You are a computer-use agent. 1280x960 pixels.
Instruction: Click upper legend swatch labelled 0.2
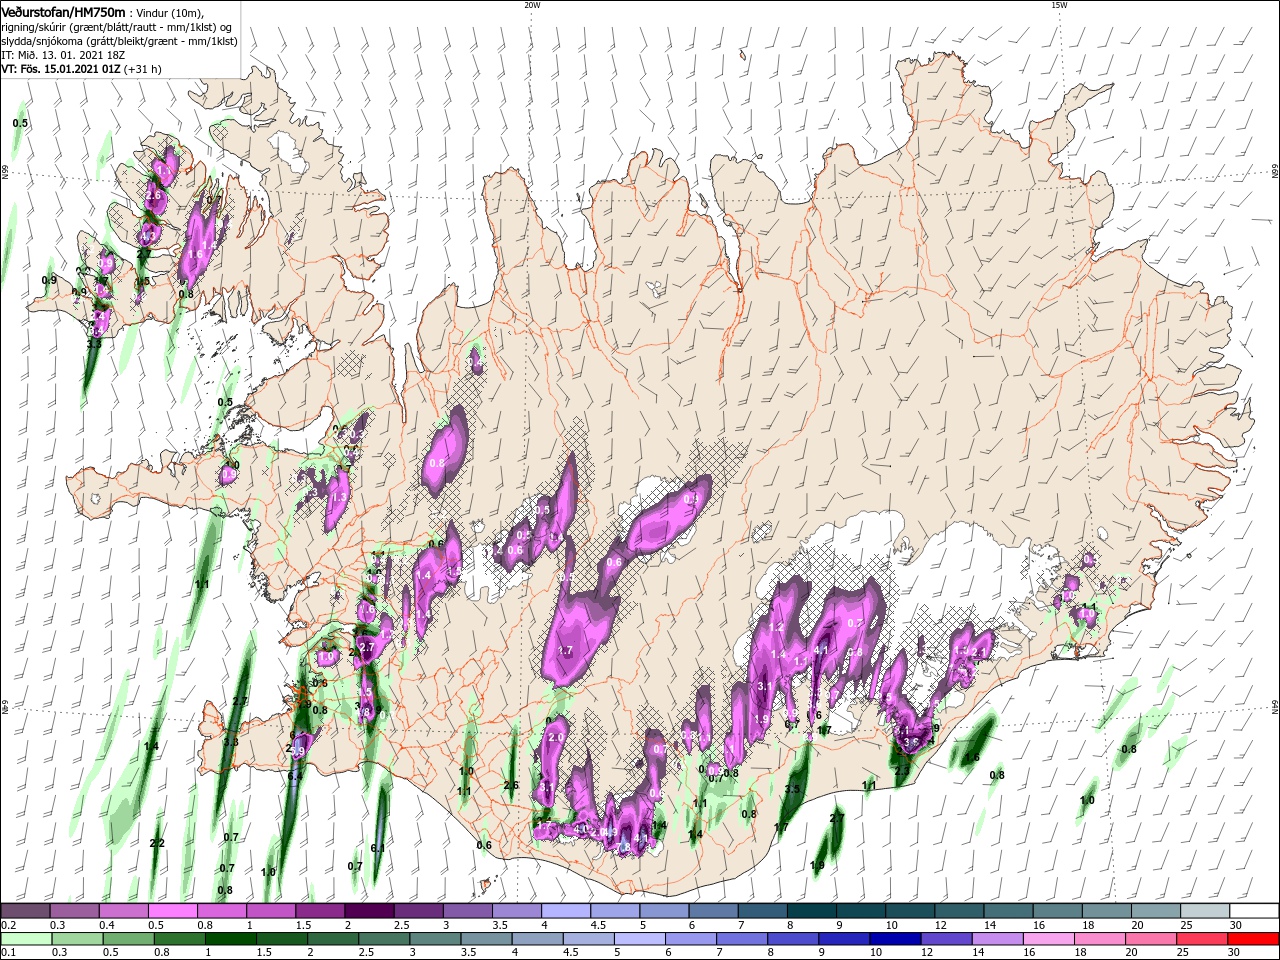[x=25, y=911]
